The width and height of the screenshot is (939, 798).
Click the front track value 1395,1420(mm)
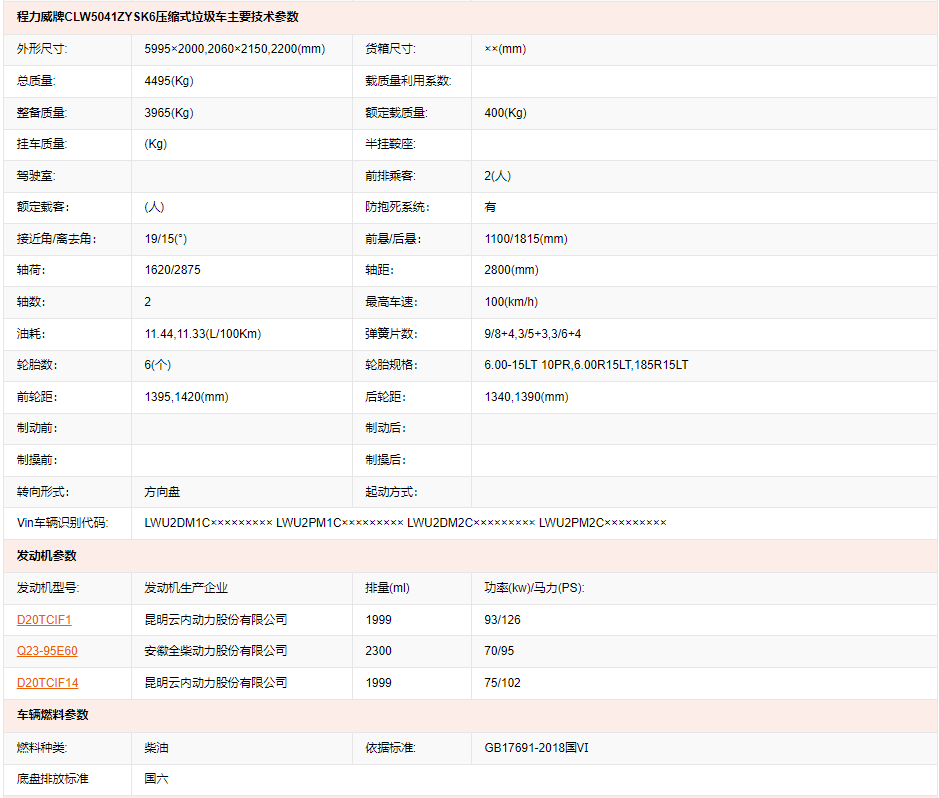[x=186, y=397]
